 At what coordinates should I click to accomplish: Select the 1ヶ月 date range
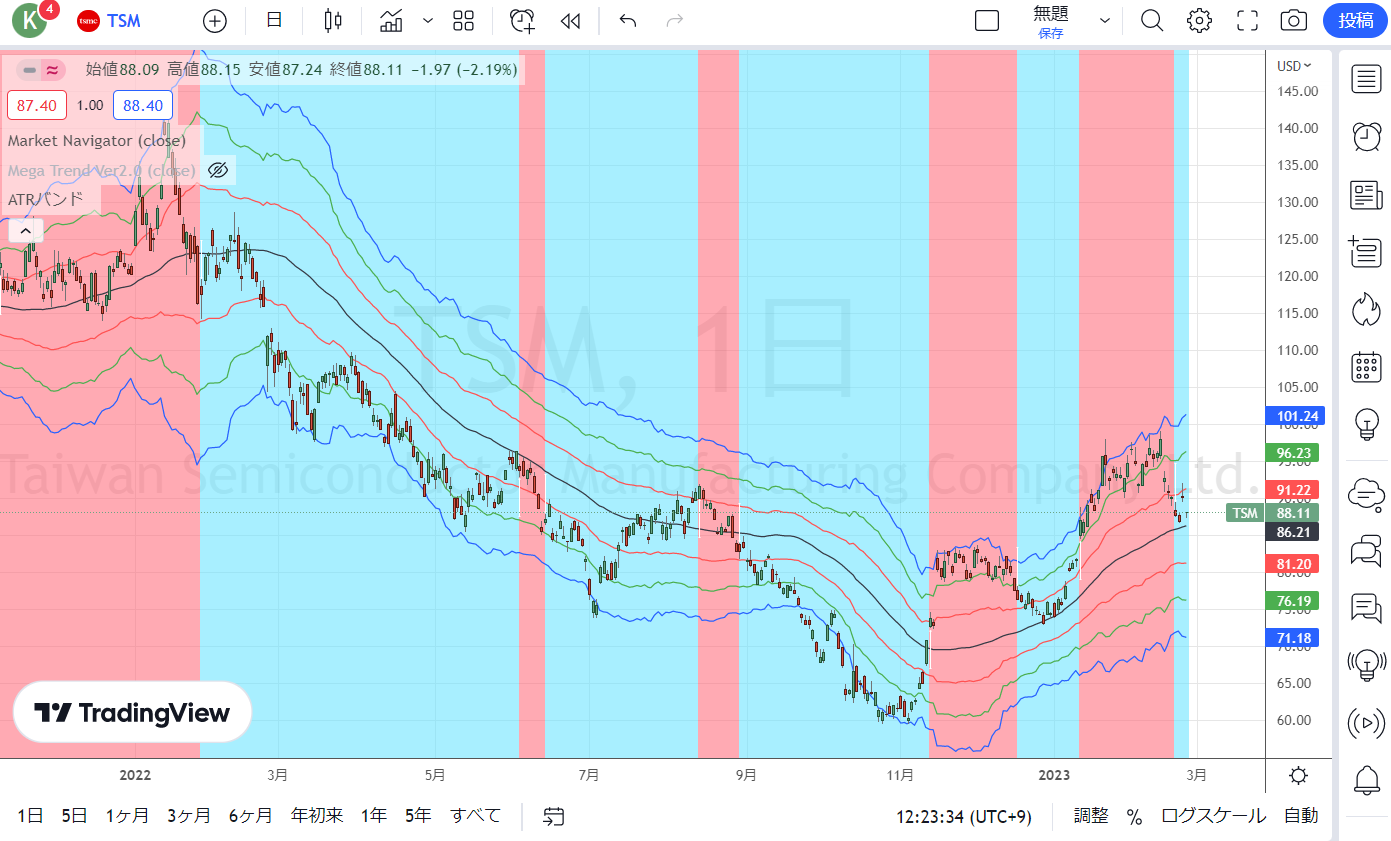click(x=127, y=816)
